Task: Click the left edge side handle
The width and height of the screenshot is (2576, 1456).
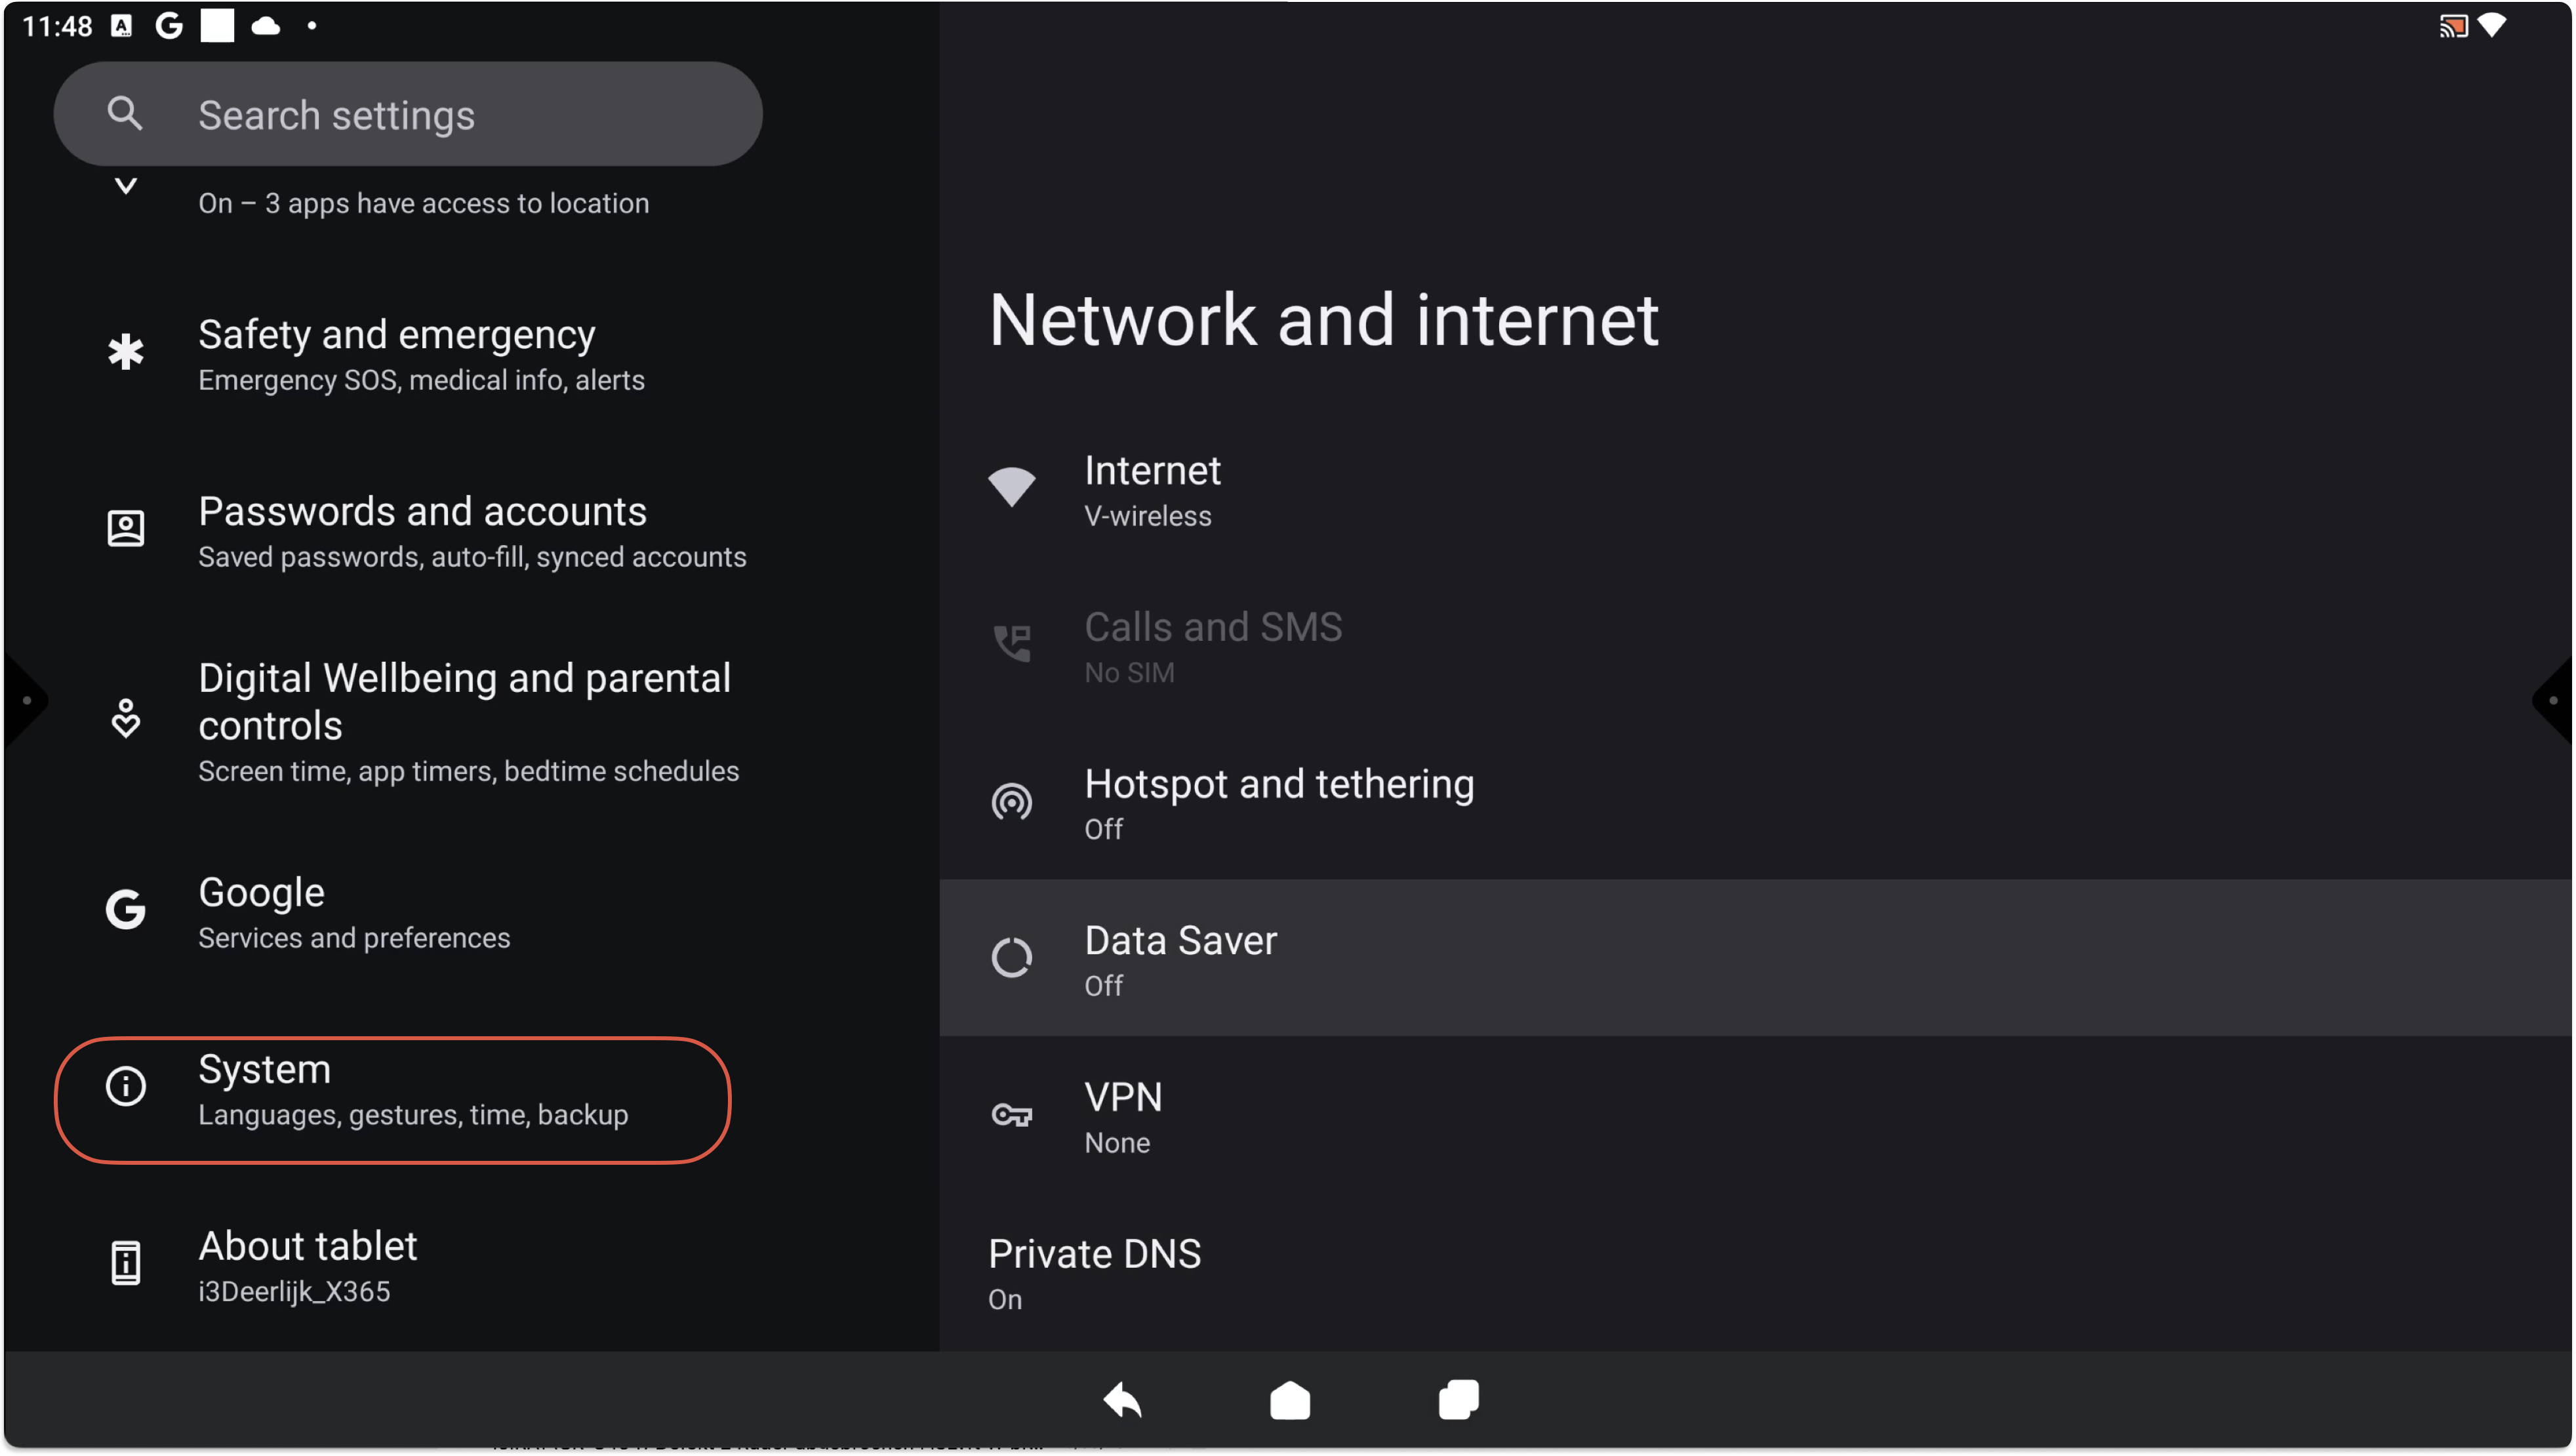Action: click(x=24, y=700)
